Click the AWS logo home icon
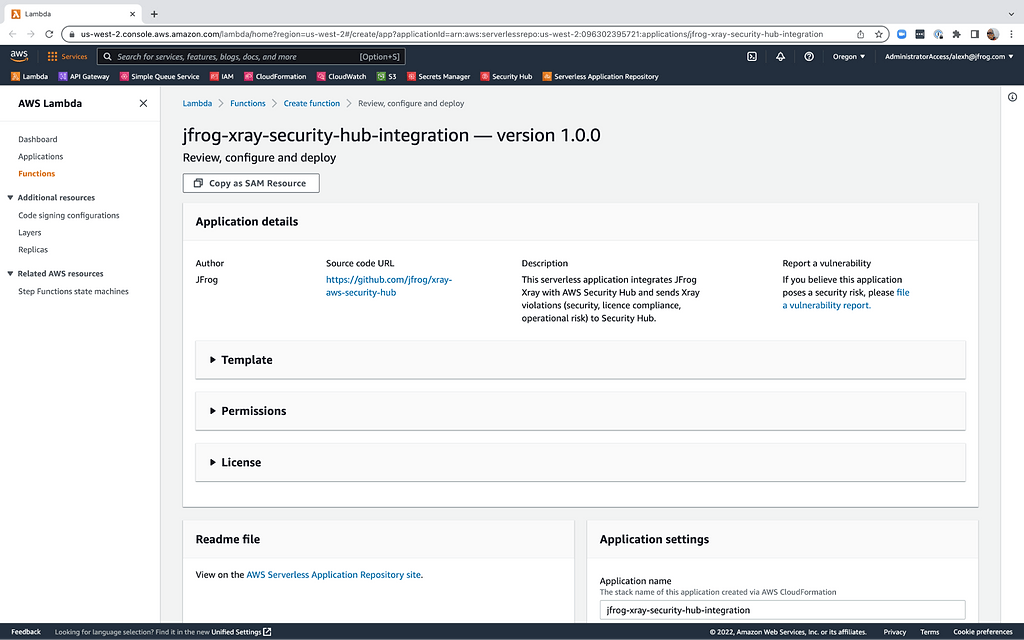1024x640 pixels. coord(20,57)
